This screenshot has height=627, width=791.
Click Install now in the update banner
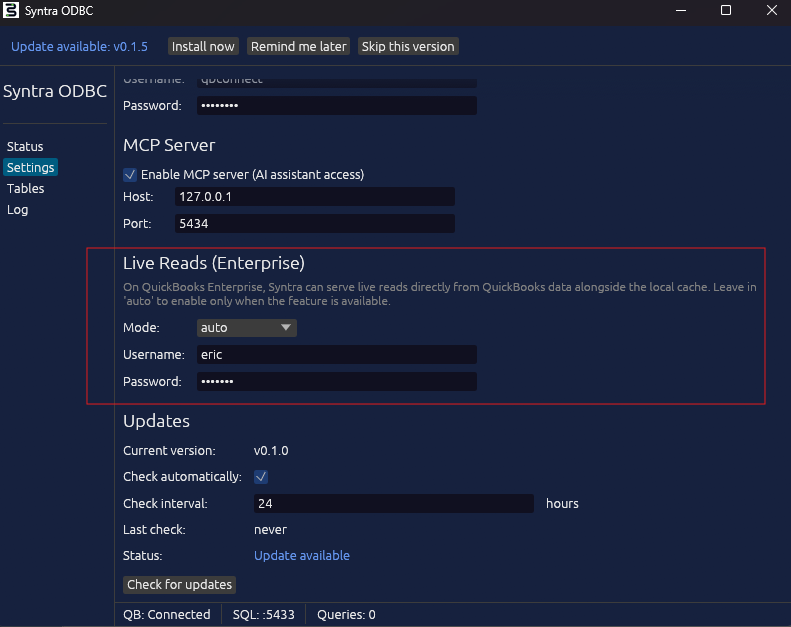click(203, 46)
